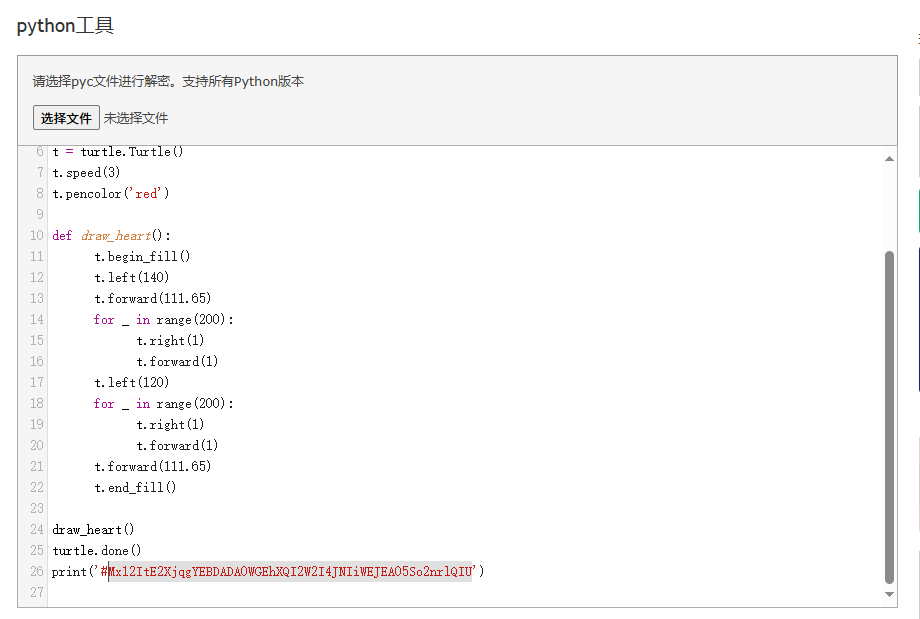The image size is (920, 619).
Task: Click the t.pencolor('red') code line
Action: (x=111, y=194)
